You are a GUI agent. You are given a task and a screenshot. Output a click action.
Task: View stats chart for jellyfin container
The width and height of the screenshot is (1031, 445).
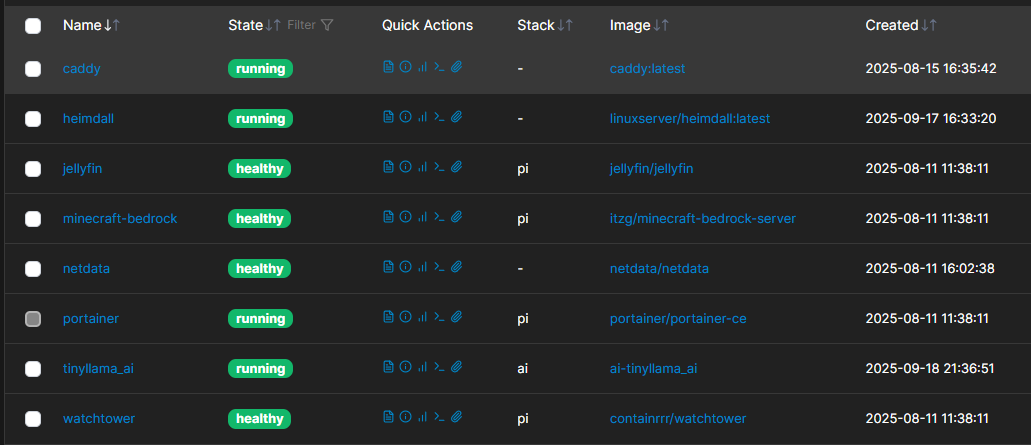point(421,168)
